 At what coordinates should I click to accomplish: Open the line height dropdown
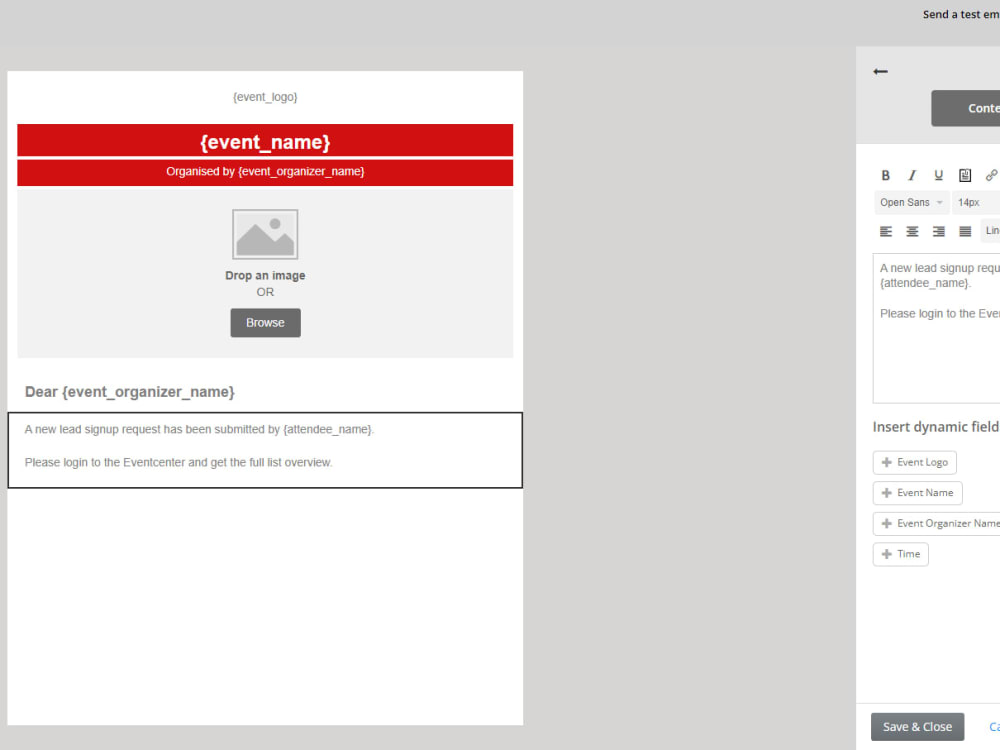pos(990,231)
